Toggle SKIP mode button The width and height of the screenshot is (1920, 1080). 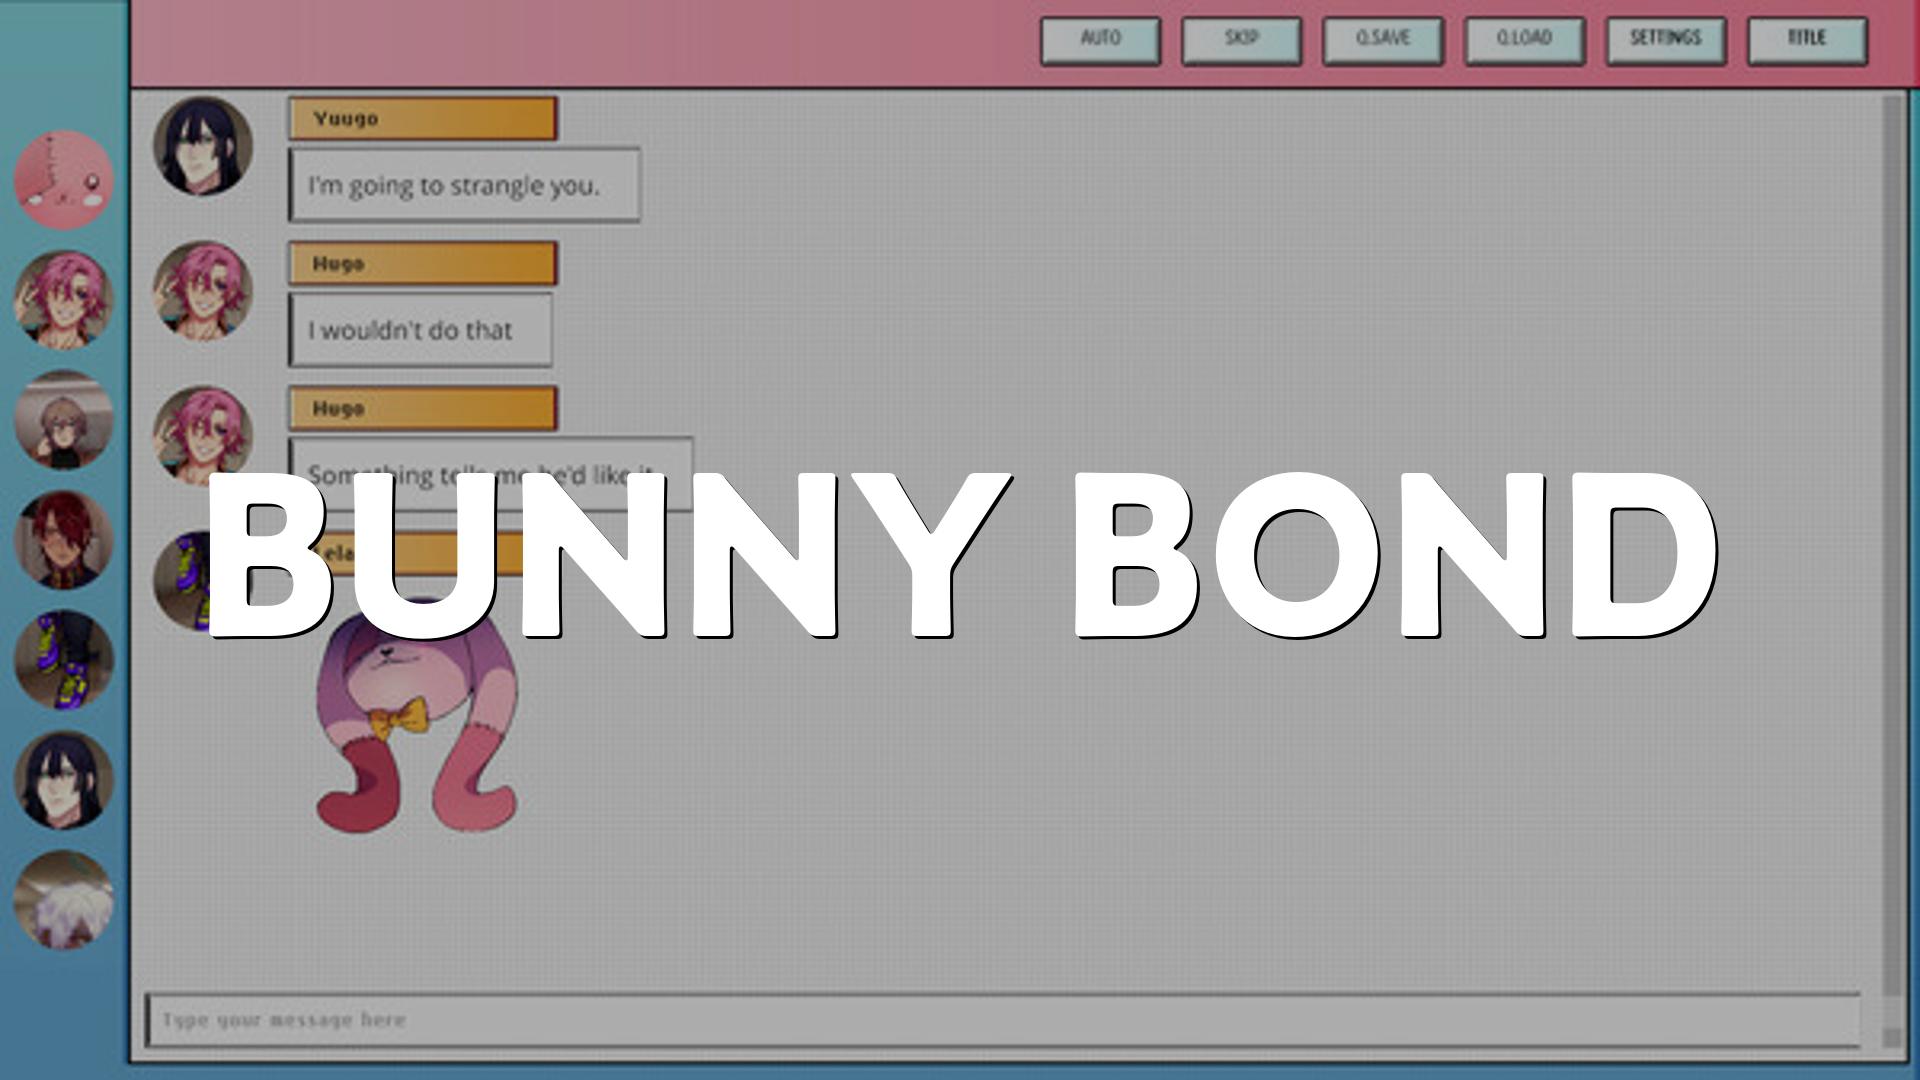1241,40
